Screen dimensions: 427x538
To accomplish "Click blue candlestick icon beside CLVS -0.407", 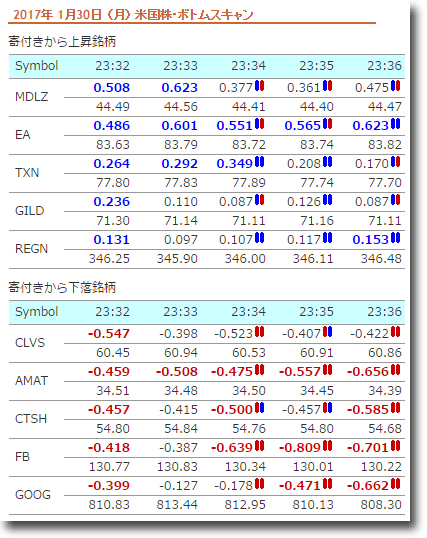I will [328, 332].
